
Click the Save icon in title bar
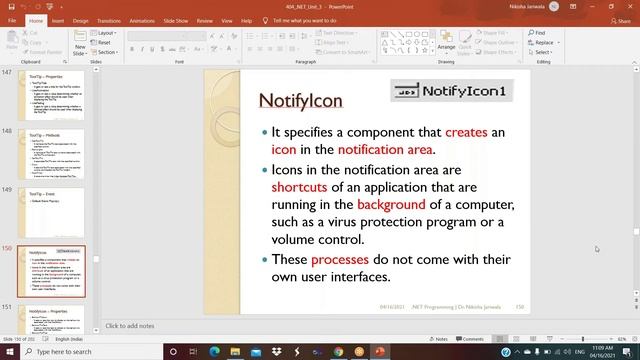coord(11,7)
